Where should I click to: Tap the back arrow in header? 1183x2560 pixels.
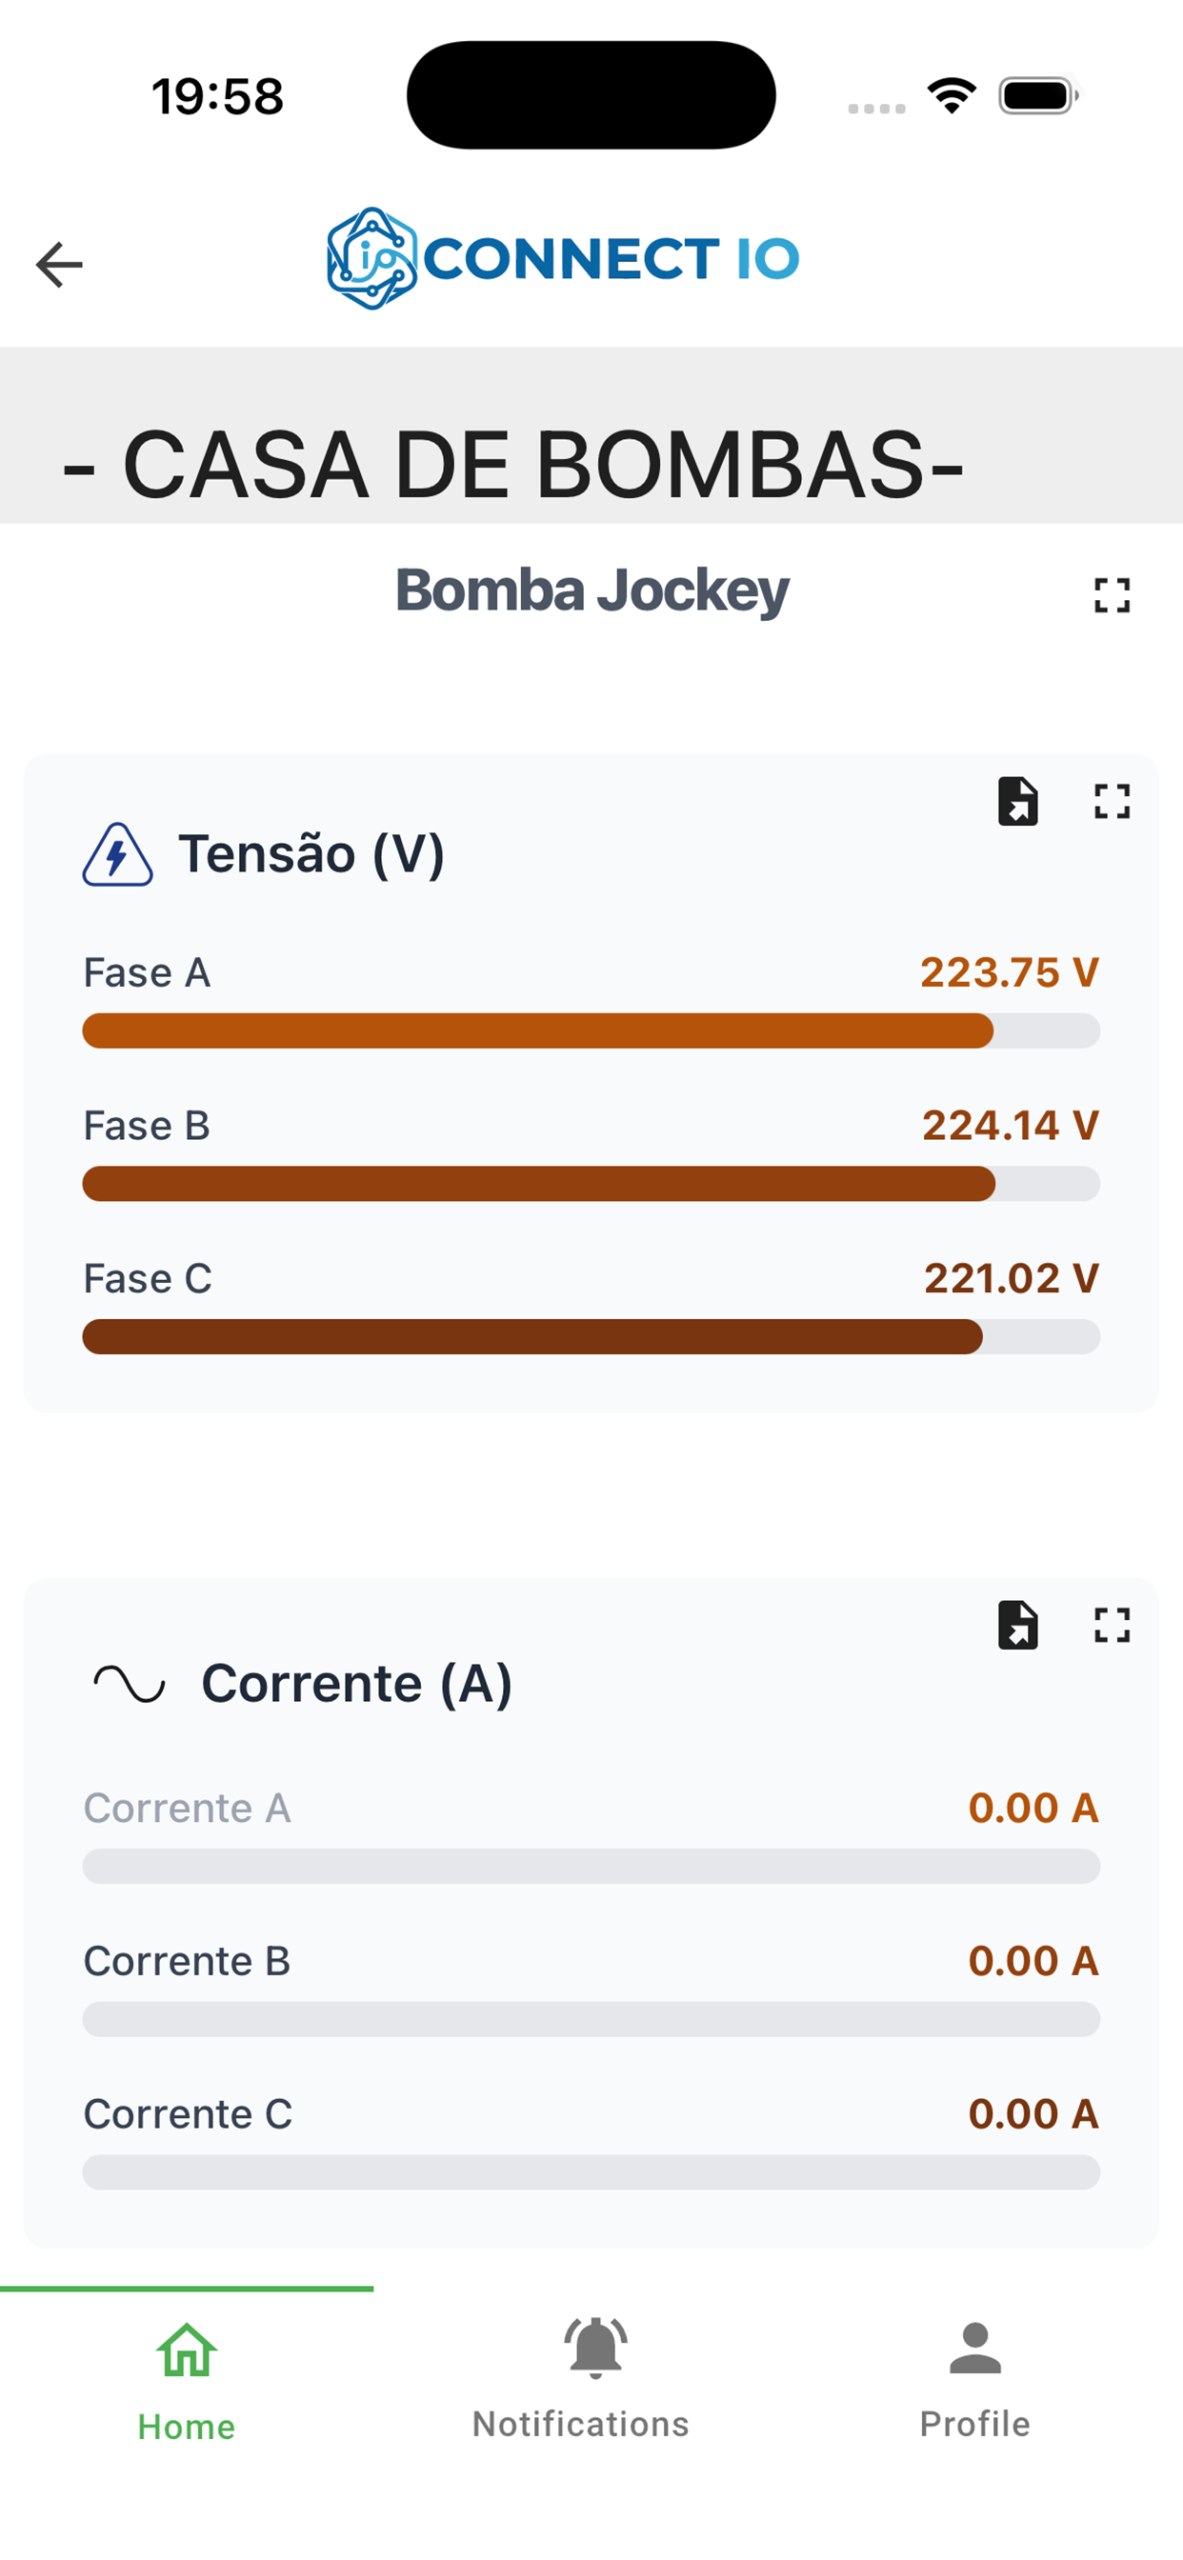[x=59, y=265]
